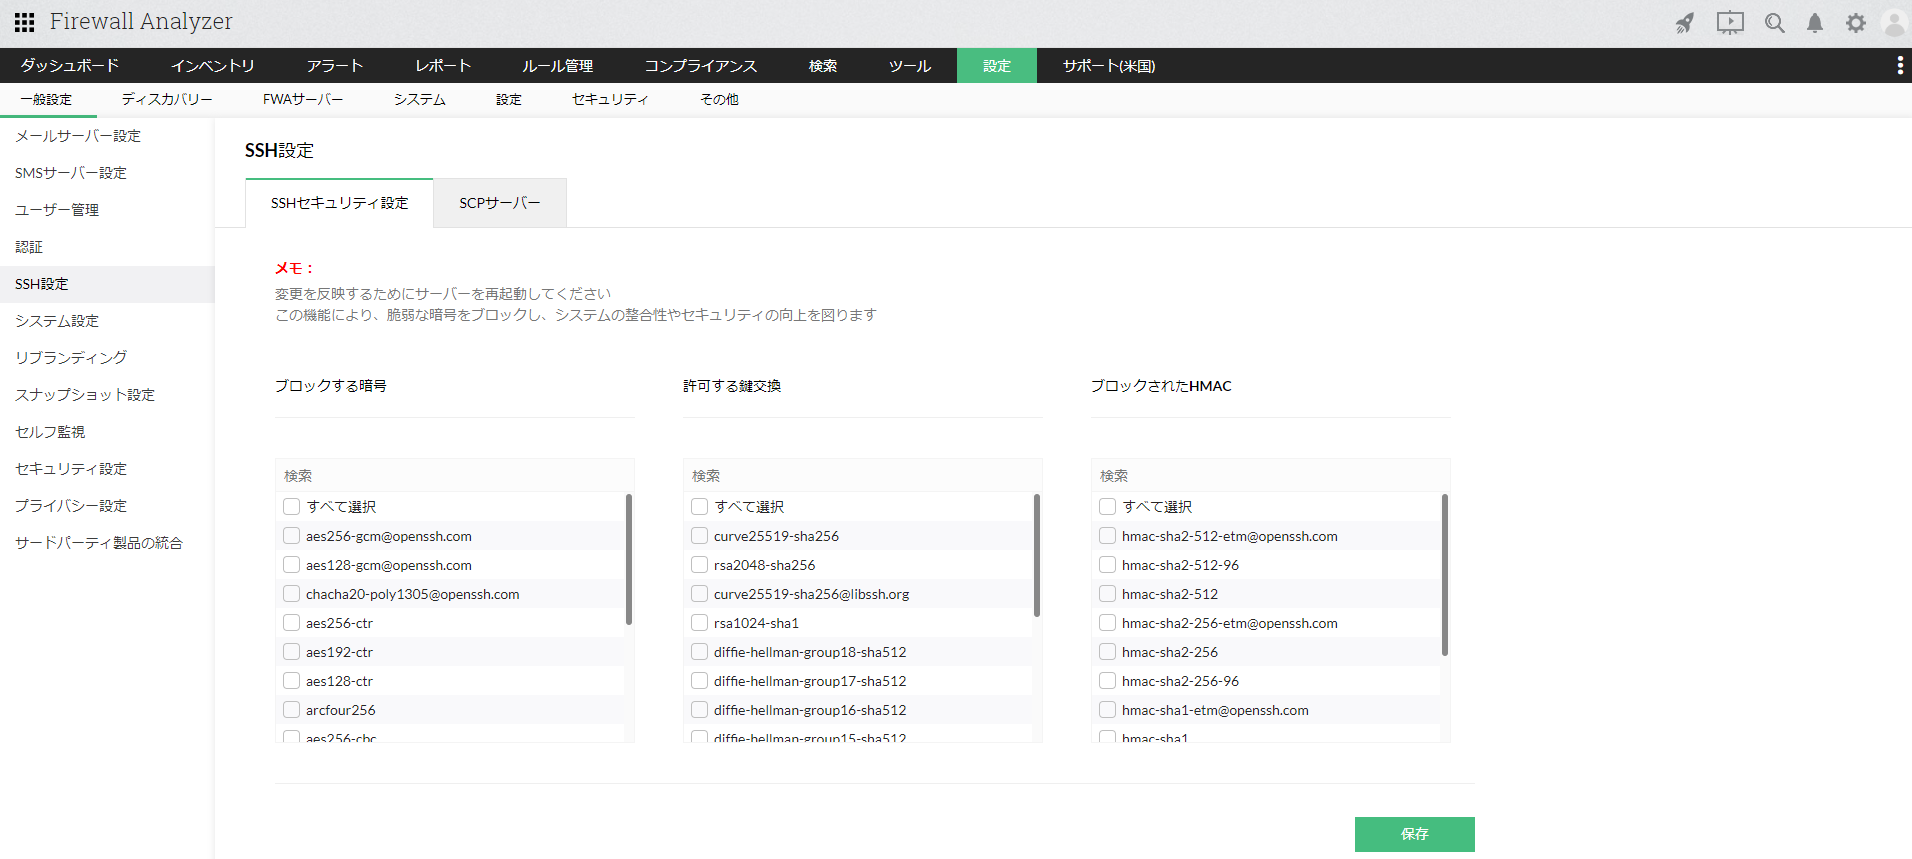Select the SSHセキュリティ設定 tab
Image resolution: width=1912 pixels, height=859 pixels.
point(339,203)
